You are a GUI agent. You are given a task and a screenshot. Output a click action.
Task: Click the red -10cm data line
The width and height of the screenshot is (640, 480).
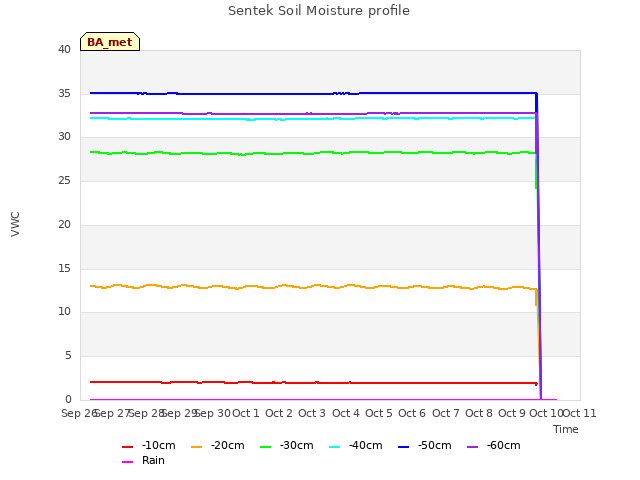286,383
